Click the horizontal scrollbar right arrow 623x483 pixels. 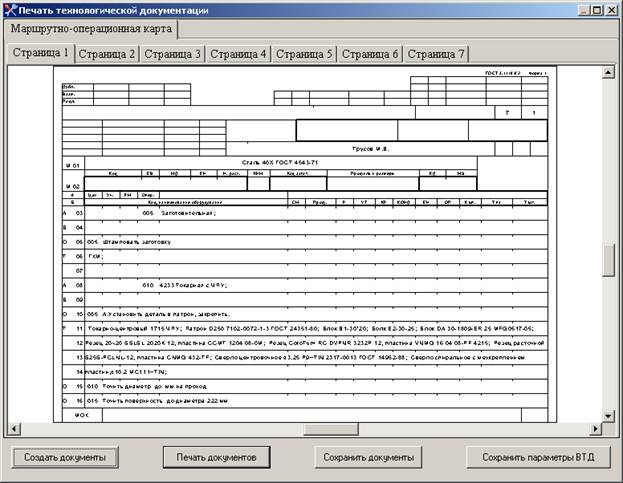pos(595,429)
